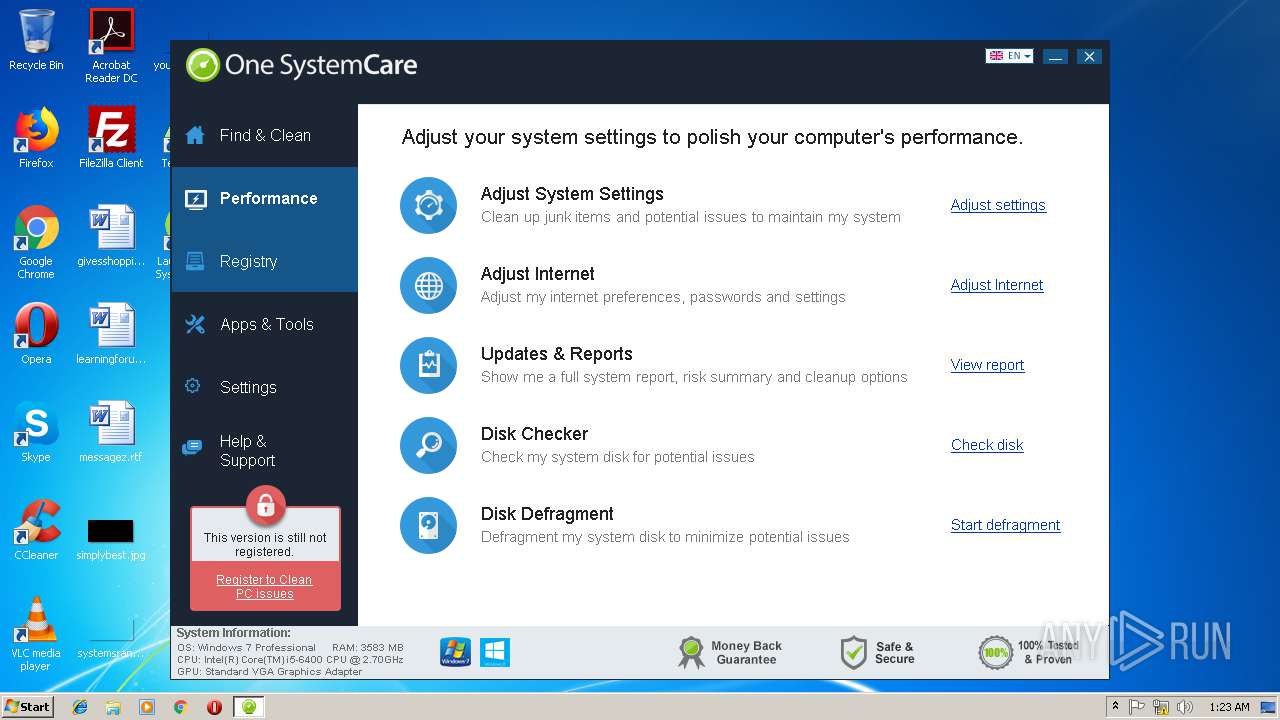This screenshot has height=720, width=1280.
Task: Select the Opera desktop shortcut
Action: [36, 334]
